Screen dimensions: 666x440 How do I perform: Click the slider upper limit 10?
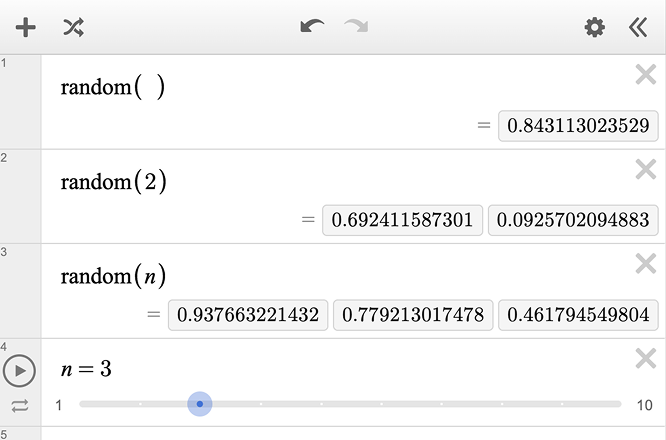(x=644, y=405)
